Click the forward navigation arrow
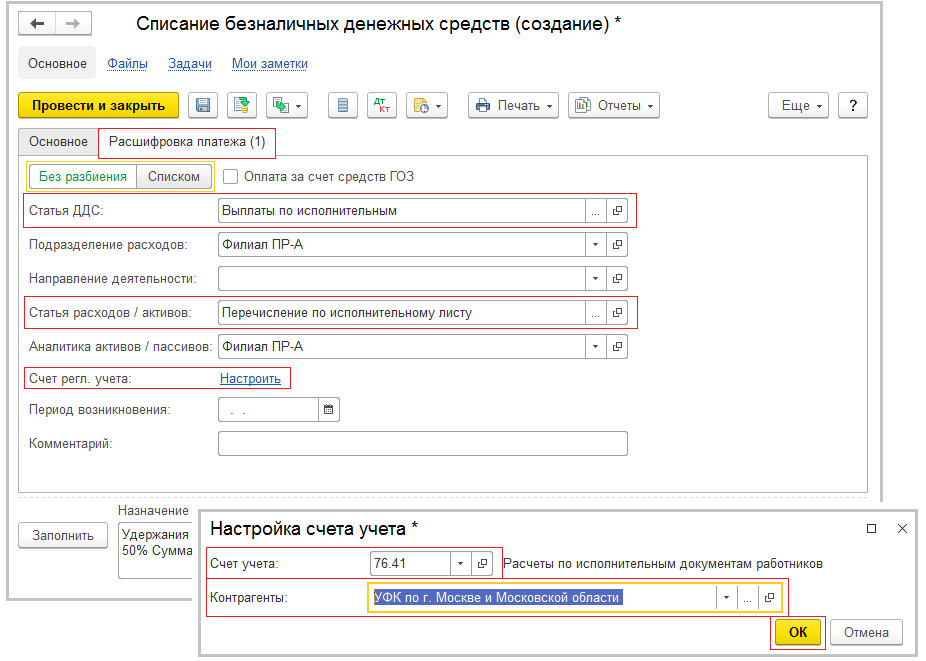Viewport: 926px width, 661px height. (72, 24)
